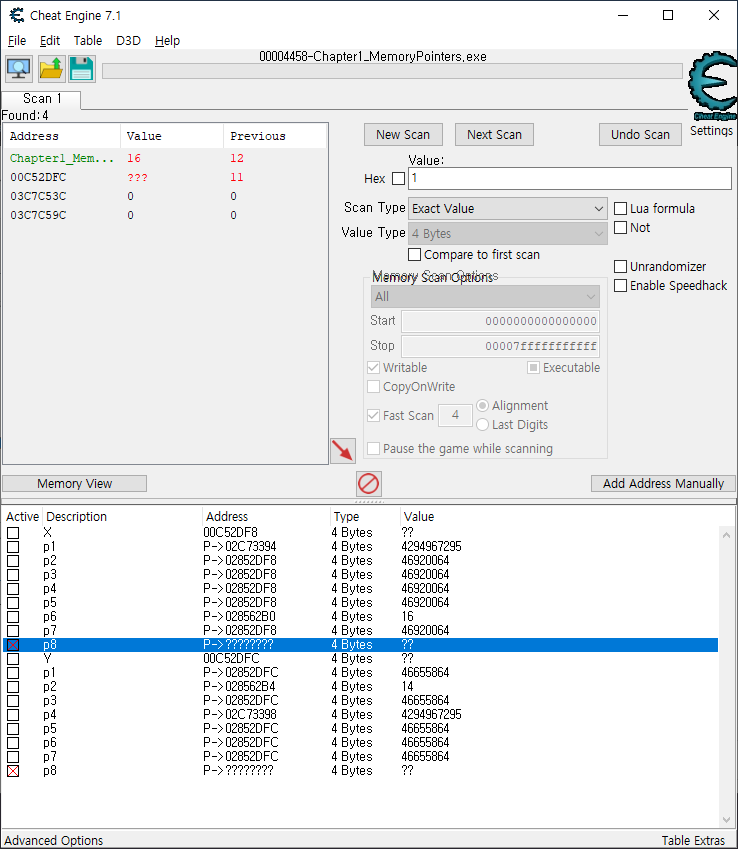The width and height of the screenshot is (738, 849).
Task: Click the New Scan button
Action: pos(403,135)
